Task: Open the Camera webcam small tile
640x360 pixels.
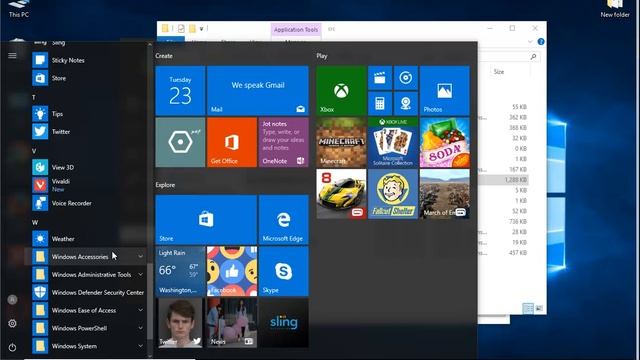Action: point(405,103)
